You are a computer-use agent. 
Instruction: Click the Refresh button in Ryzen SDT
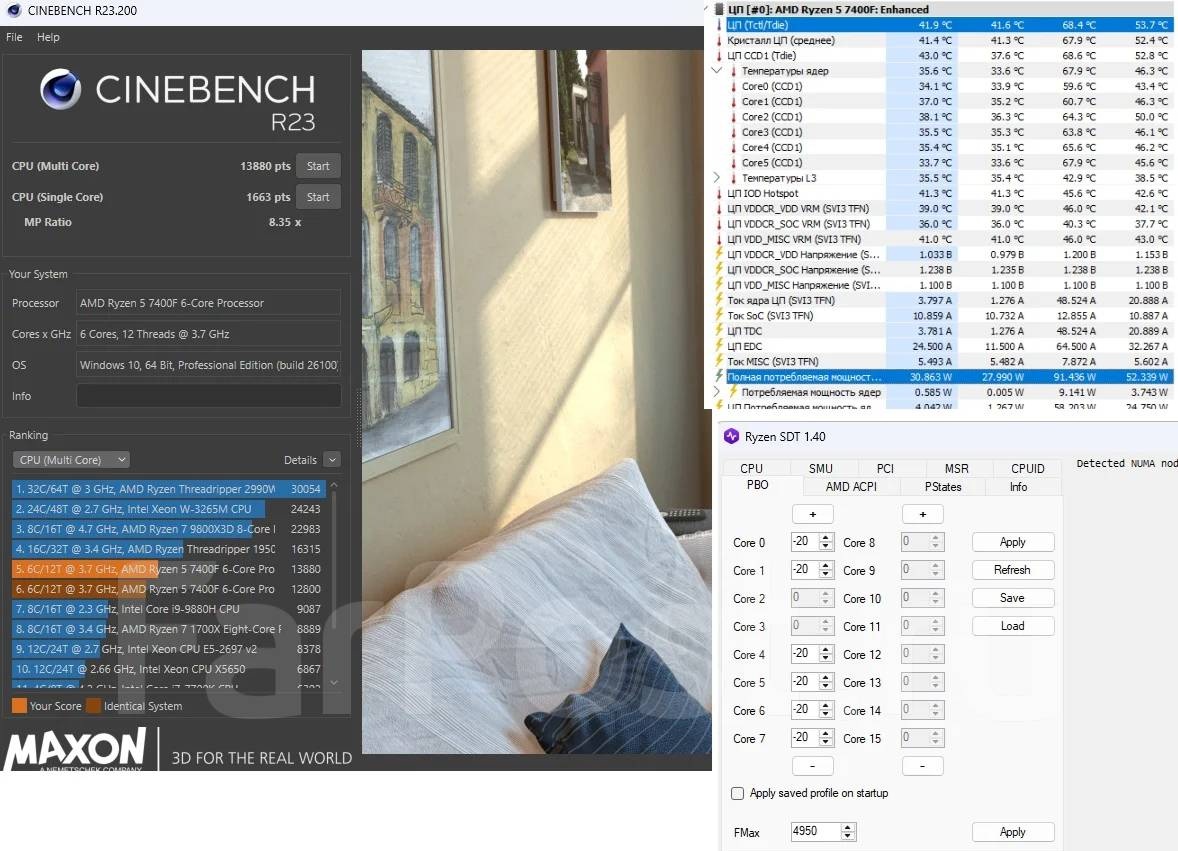1013,570
